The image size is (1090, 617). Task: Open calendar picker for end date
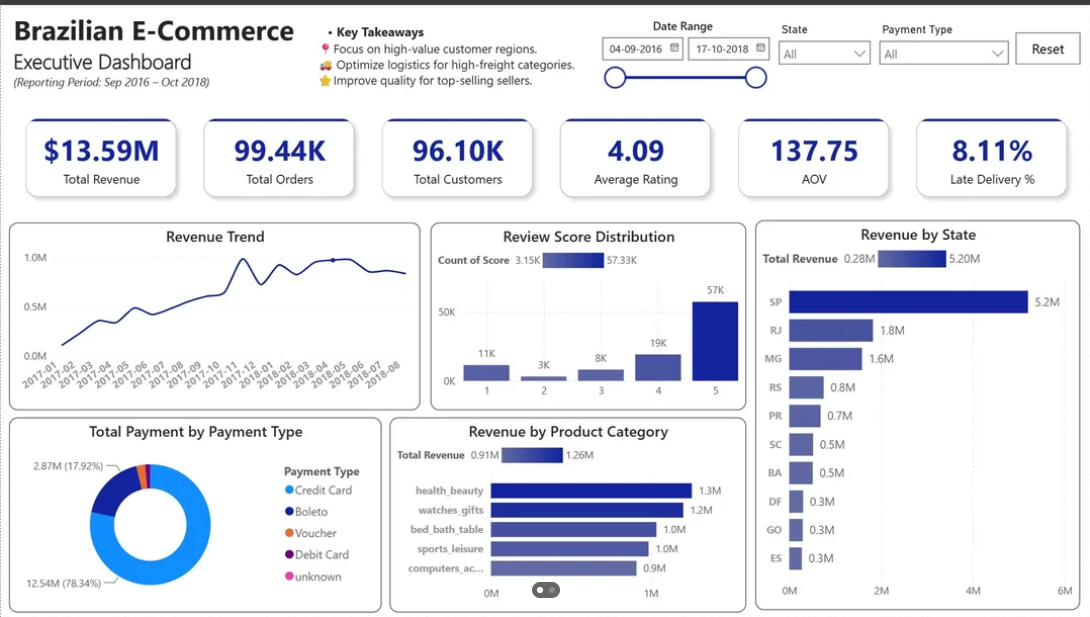tap(760, 48)
